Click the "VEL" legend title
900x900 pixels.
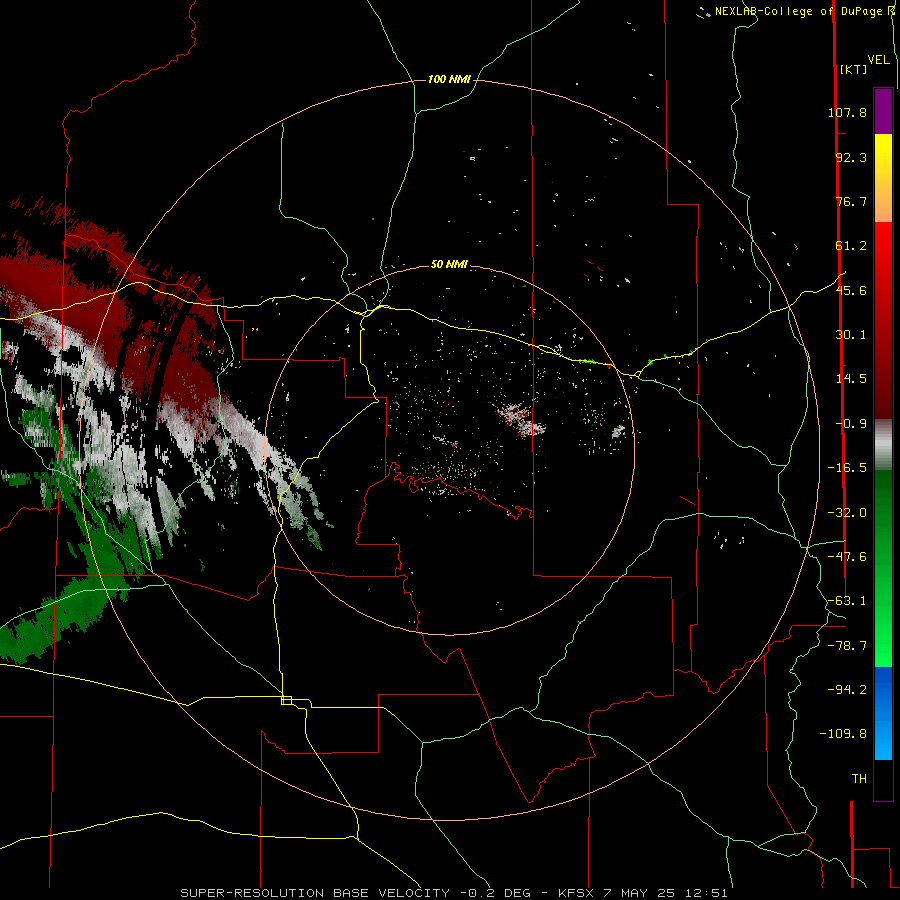point(878,60)
